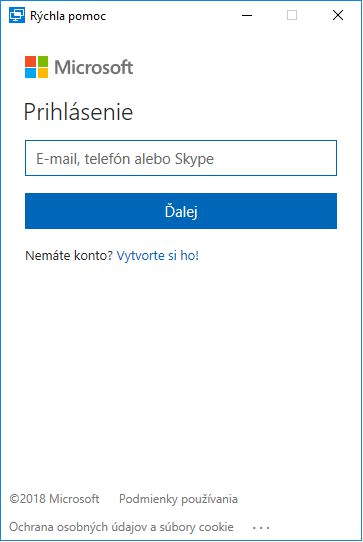
Task: Click the grayed-out maximize button
Action: pos(292,15)
